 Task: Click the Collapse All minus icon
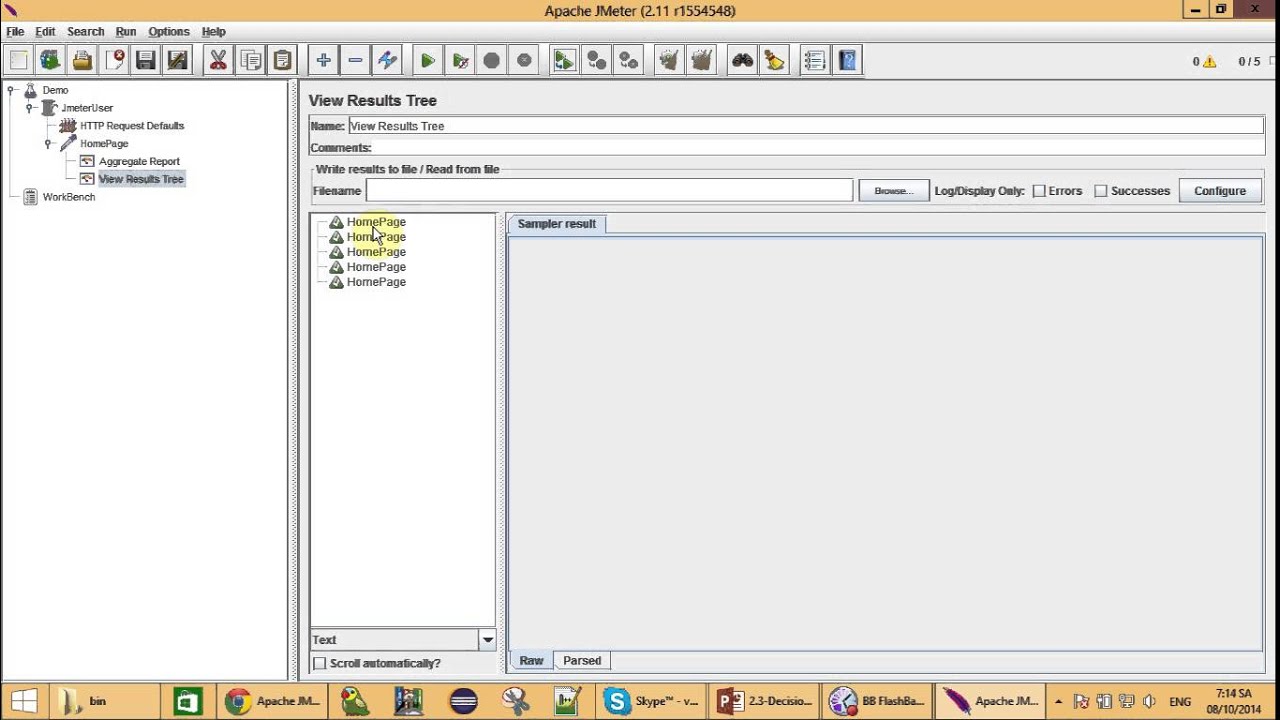click(355, 61)
